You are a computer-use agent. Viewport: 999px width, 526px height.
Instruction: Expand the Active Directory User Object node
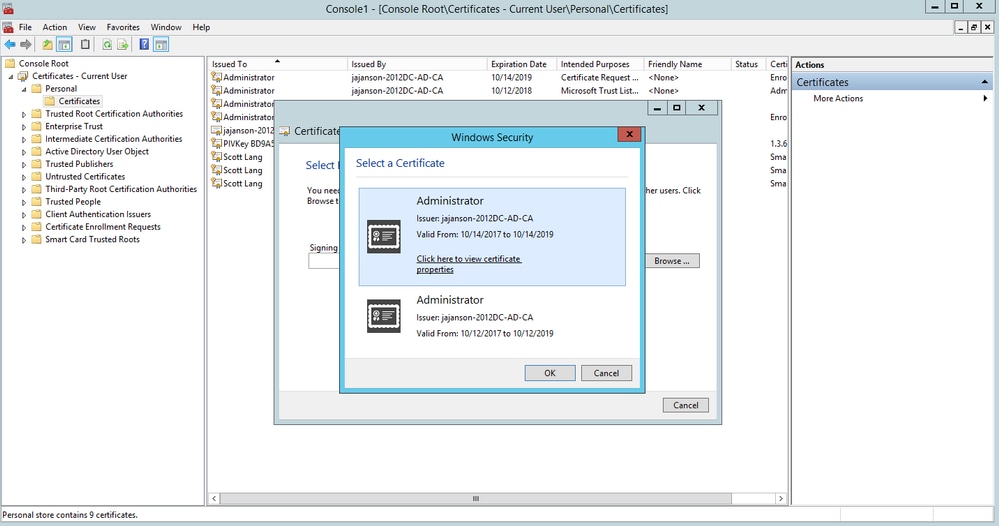(24, 152)
